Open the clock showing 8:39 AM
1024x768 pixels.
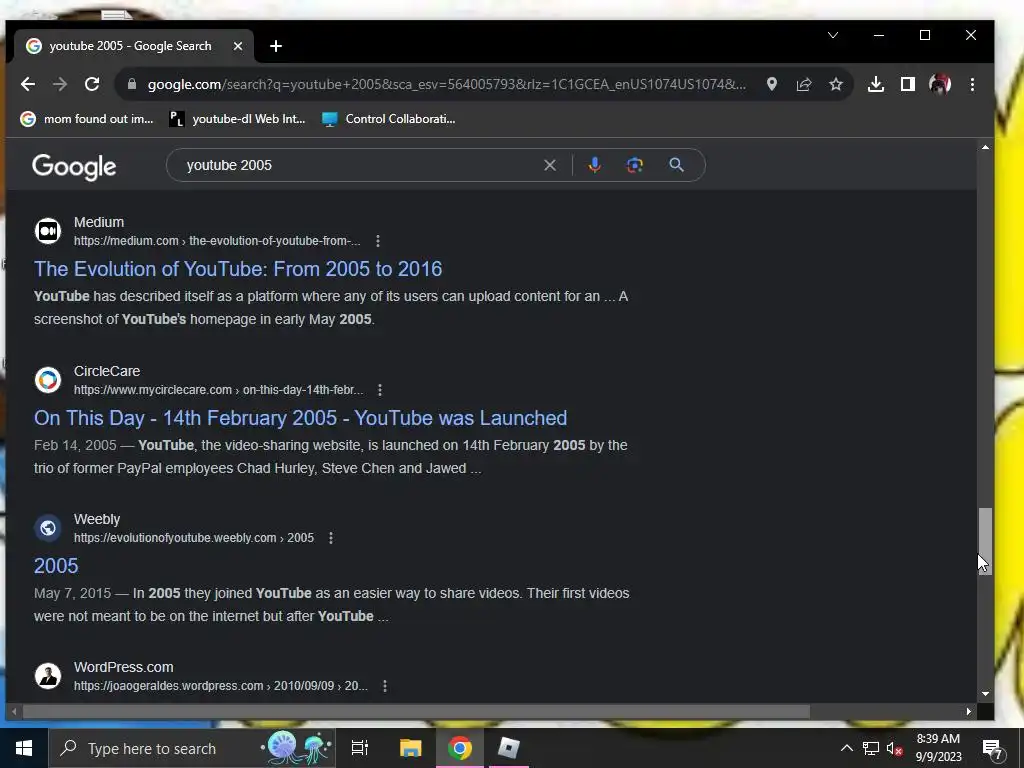click(x=938, y=748)
